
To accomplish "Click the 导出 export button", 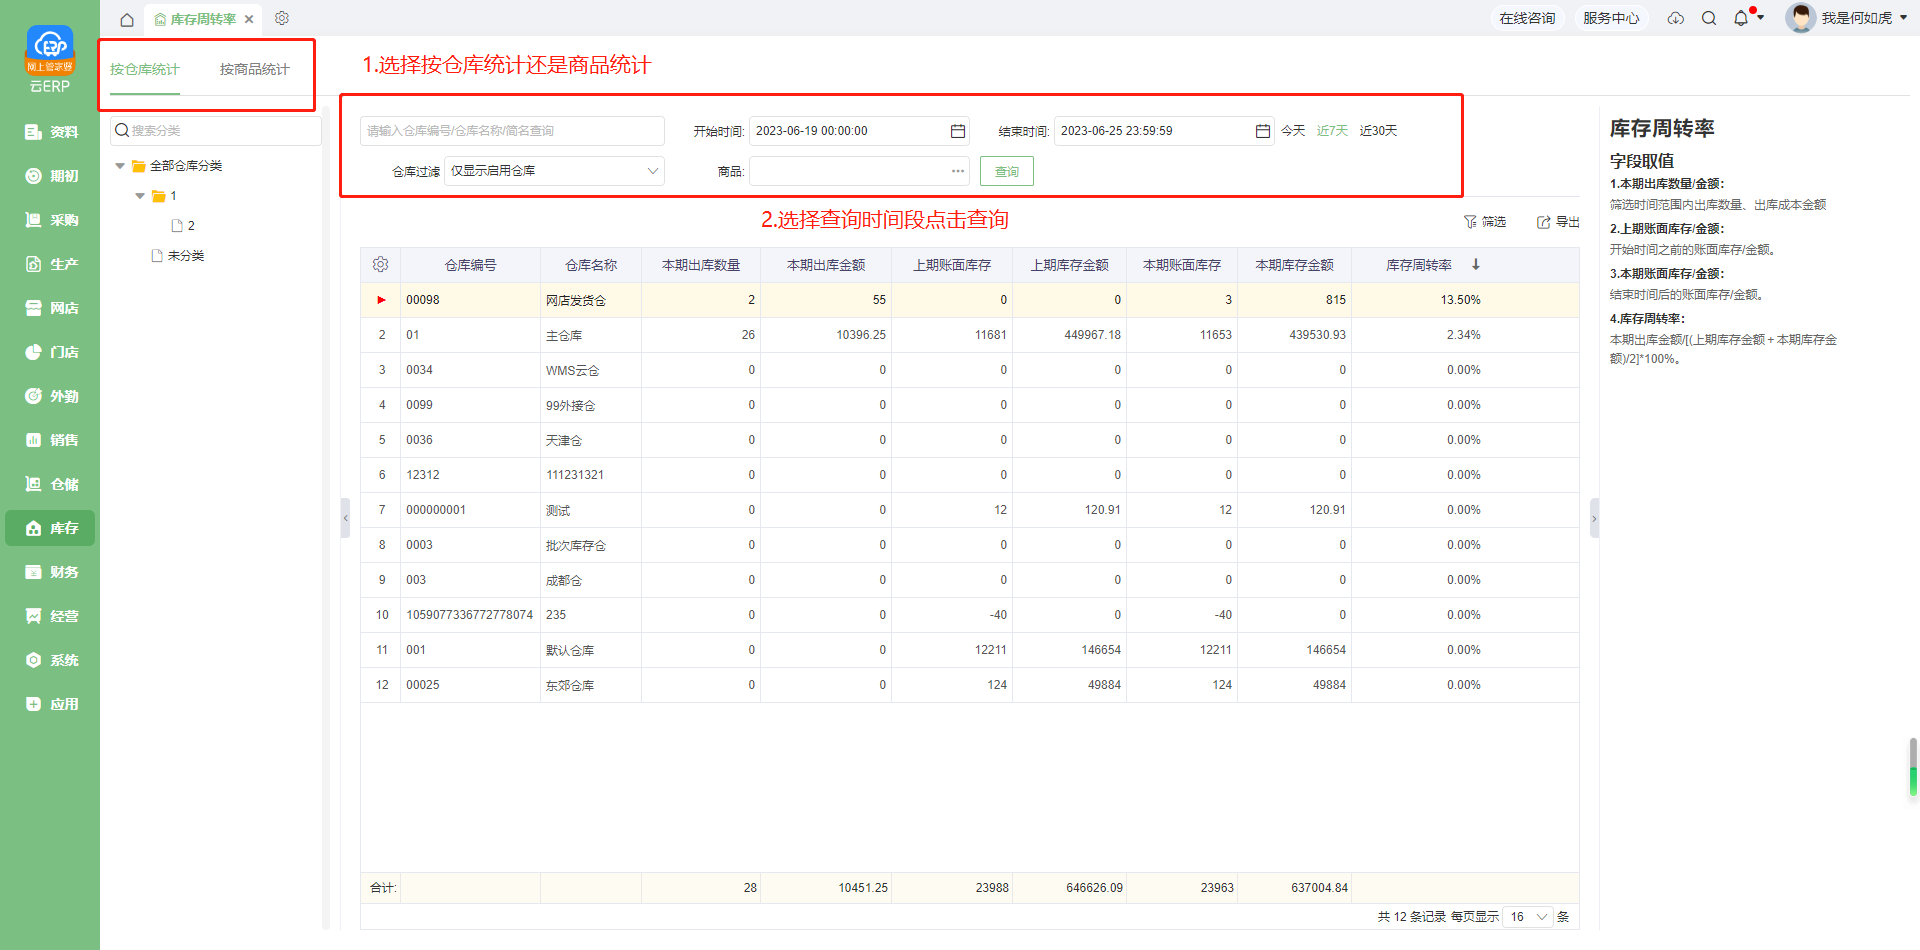I will click(1558, 222).
